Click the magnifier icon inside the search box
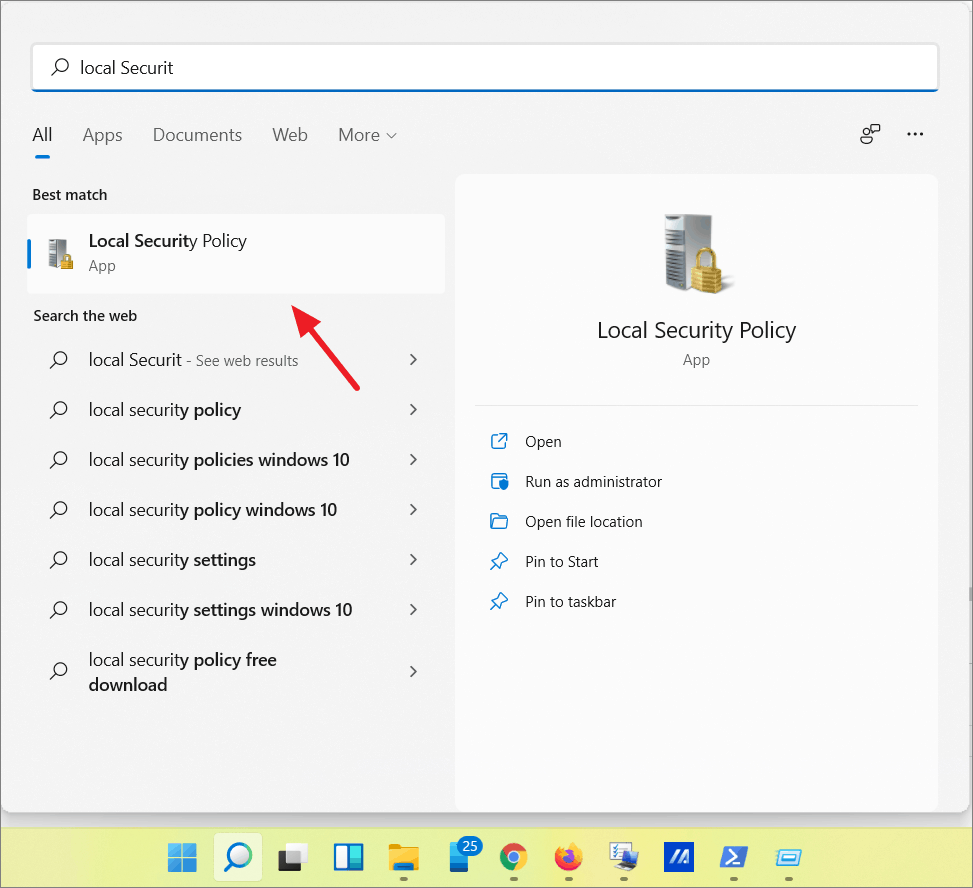 [x=60, y=67]
